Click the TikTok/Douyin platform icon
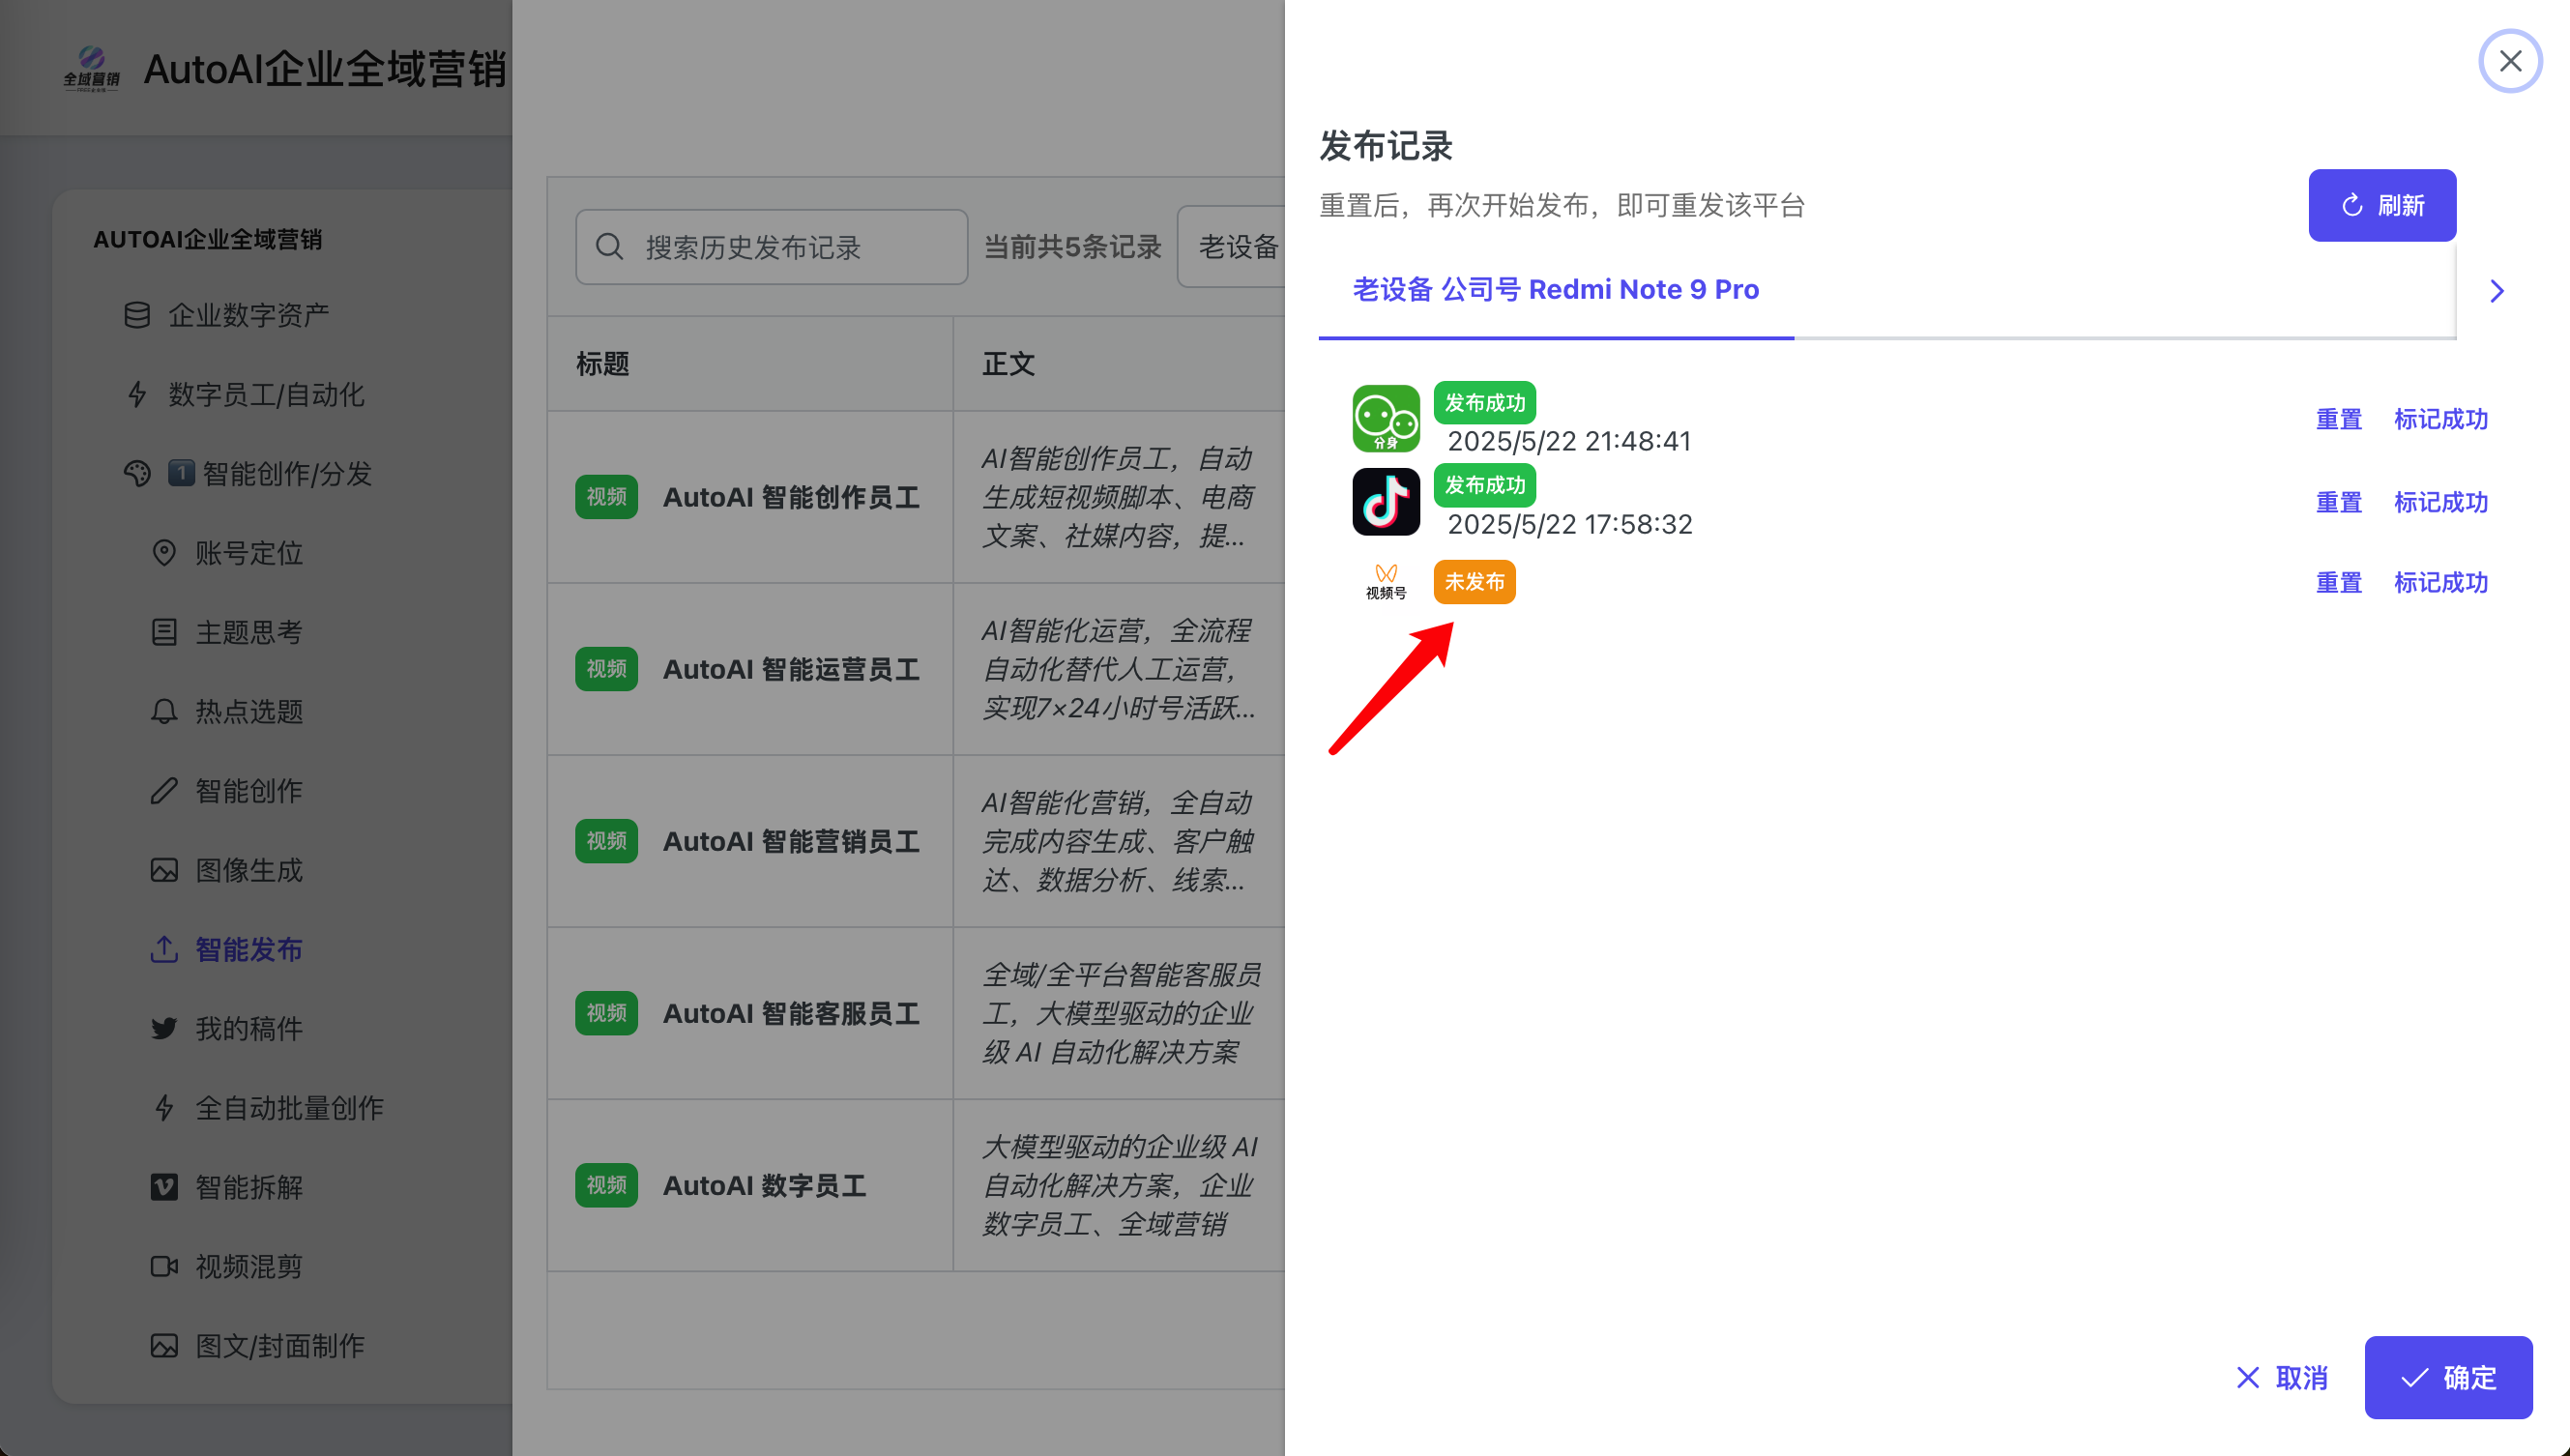The image size is (2570, 1456). point(1386,501)
